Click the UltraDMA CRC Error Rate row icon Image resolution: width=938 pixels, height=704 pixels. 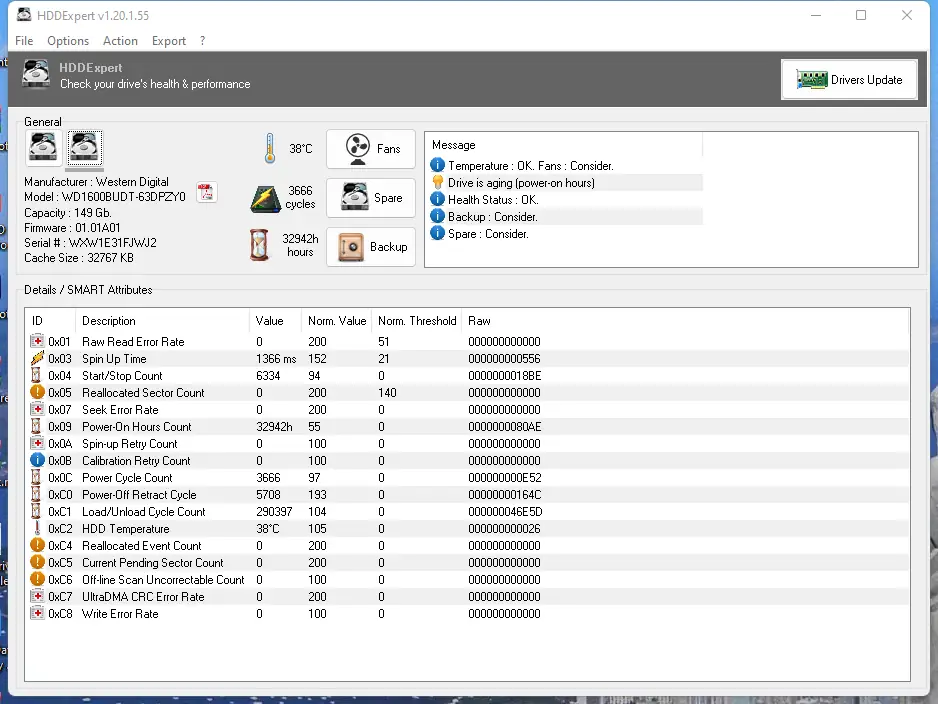click(37, 596)
